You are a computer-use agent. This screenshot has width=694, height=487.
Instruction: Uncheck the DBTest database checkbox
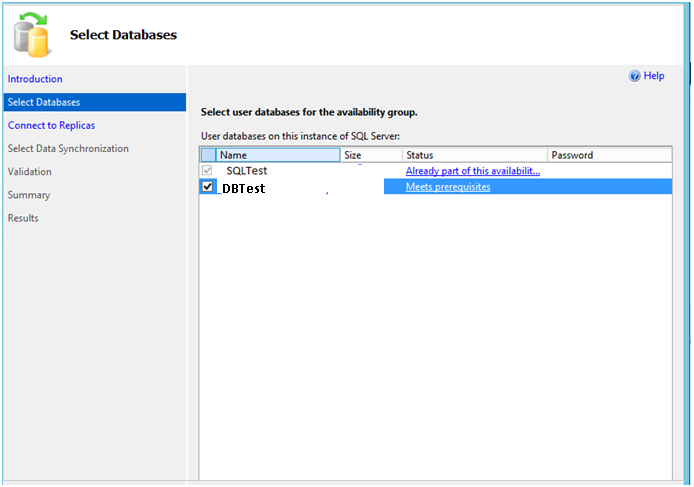click(x=208, y=187)
